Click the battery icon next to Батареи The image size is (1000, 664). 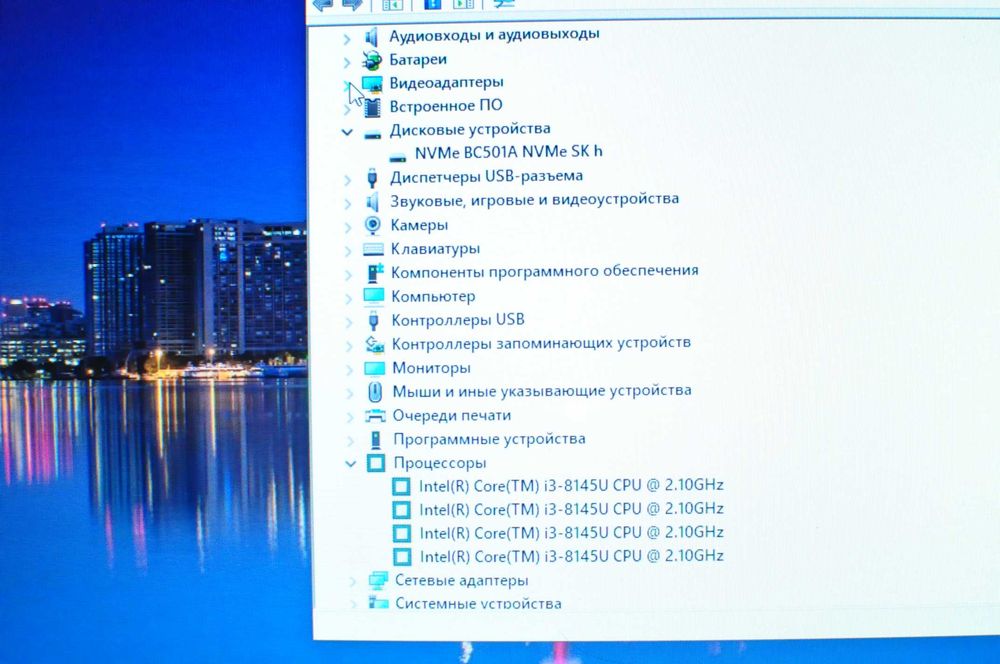tap(372, 61)
